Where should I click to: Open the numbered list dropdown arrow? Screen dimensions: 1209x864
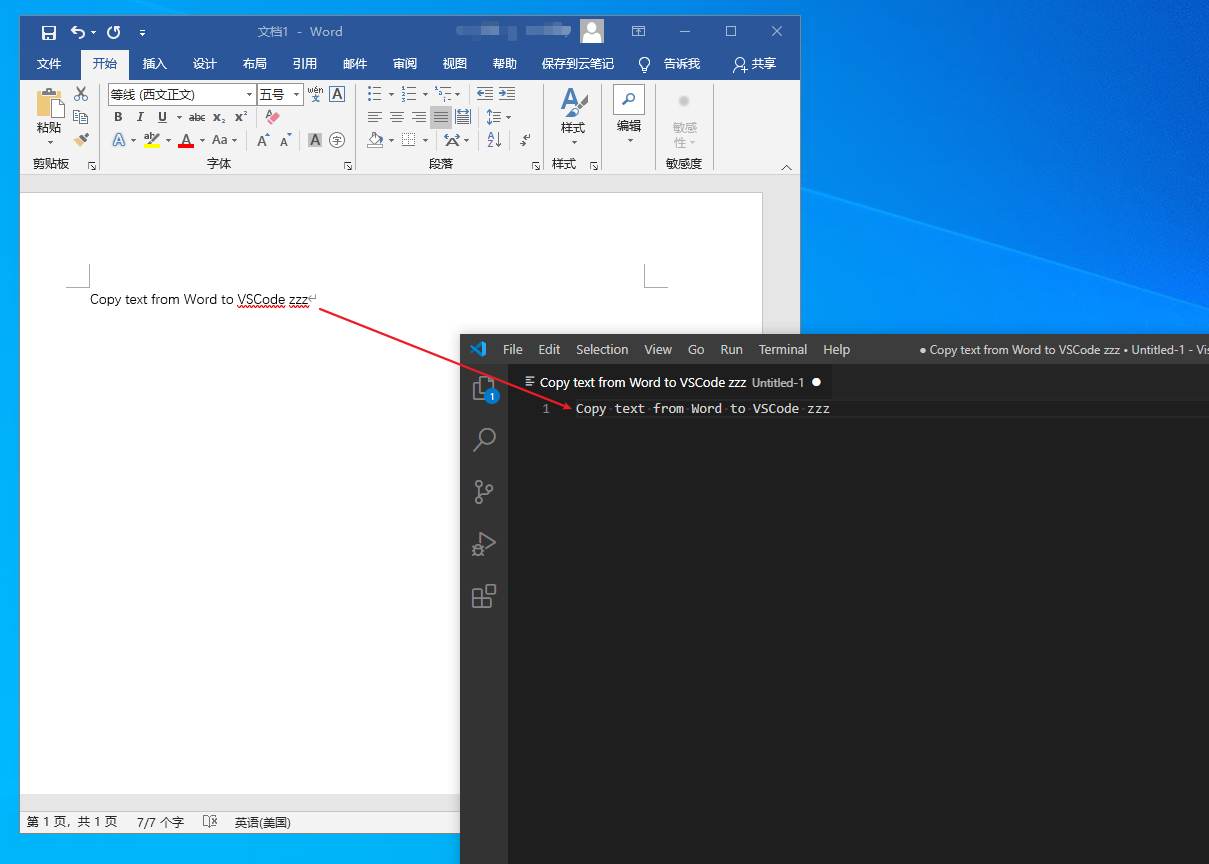click(x=425, y=94)
